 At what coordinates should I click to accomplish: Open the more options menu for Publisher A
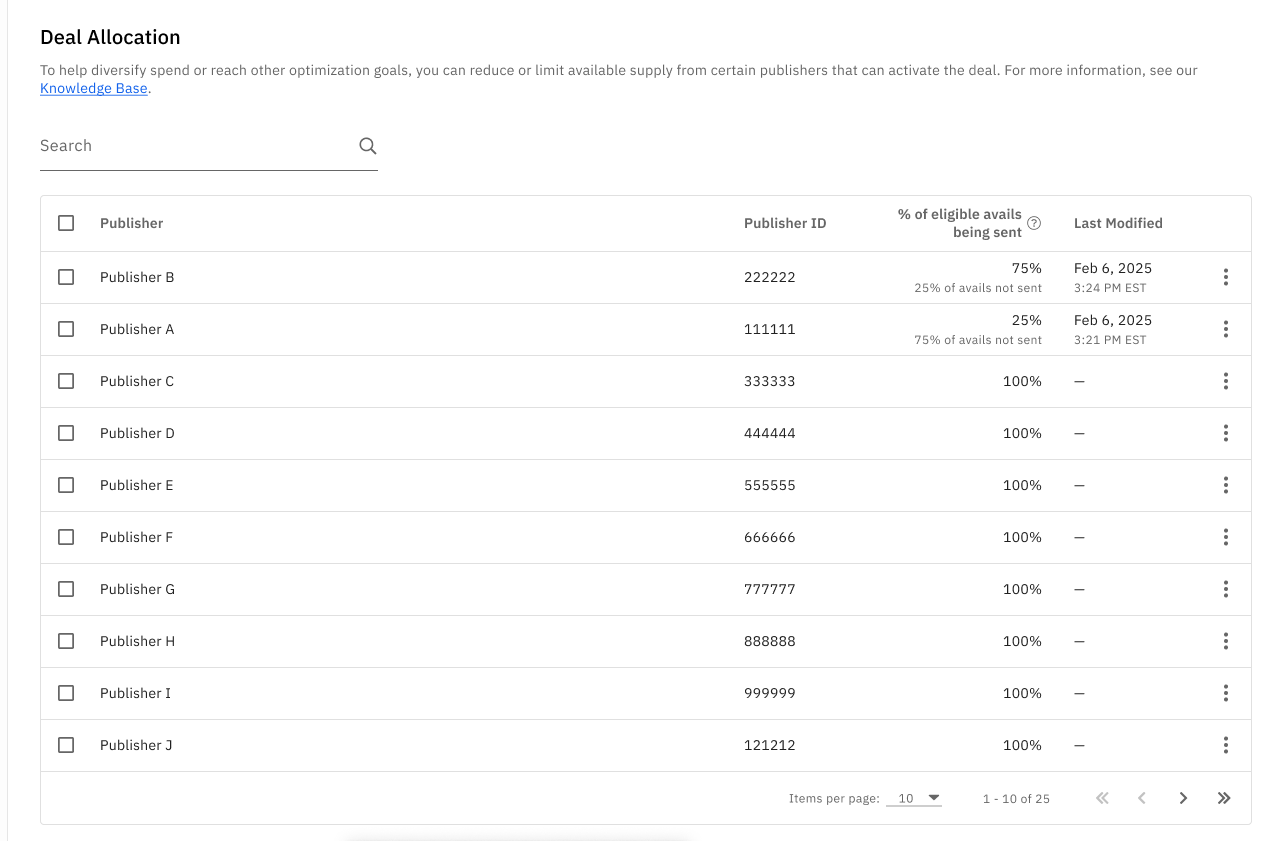click(x=1225, y=329)
